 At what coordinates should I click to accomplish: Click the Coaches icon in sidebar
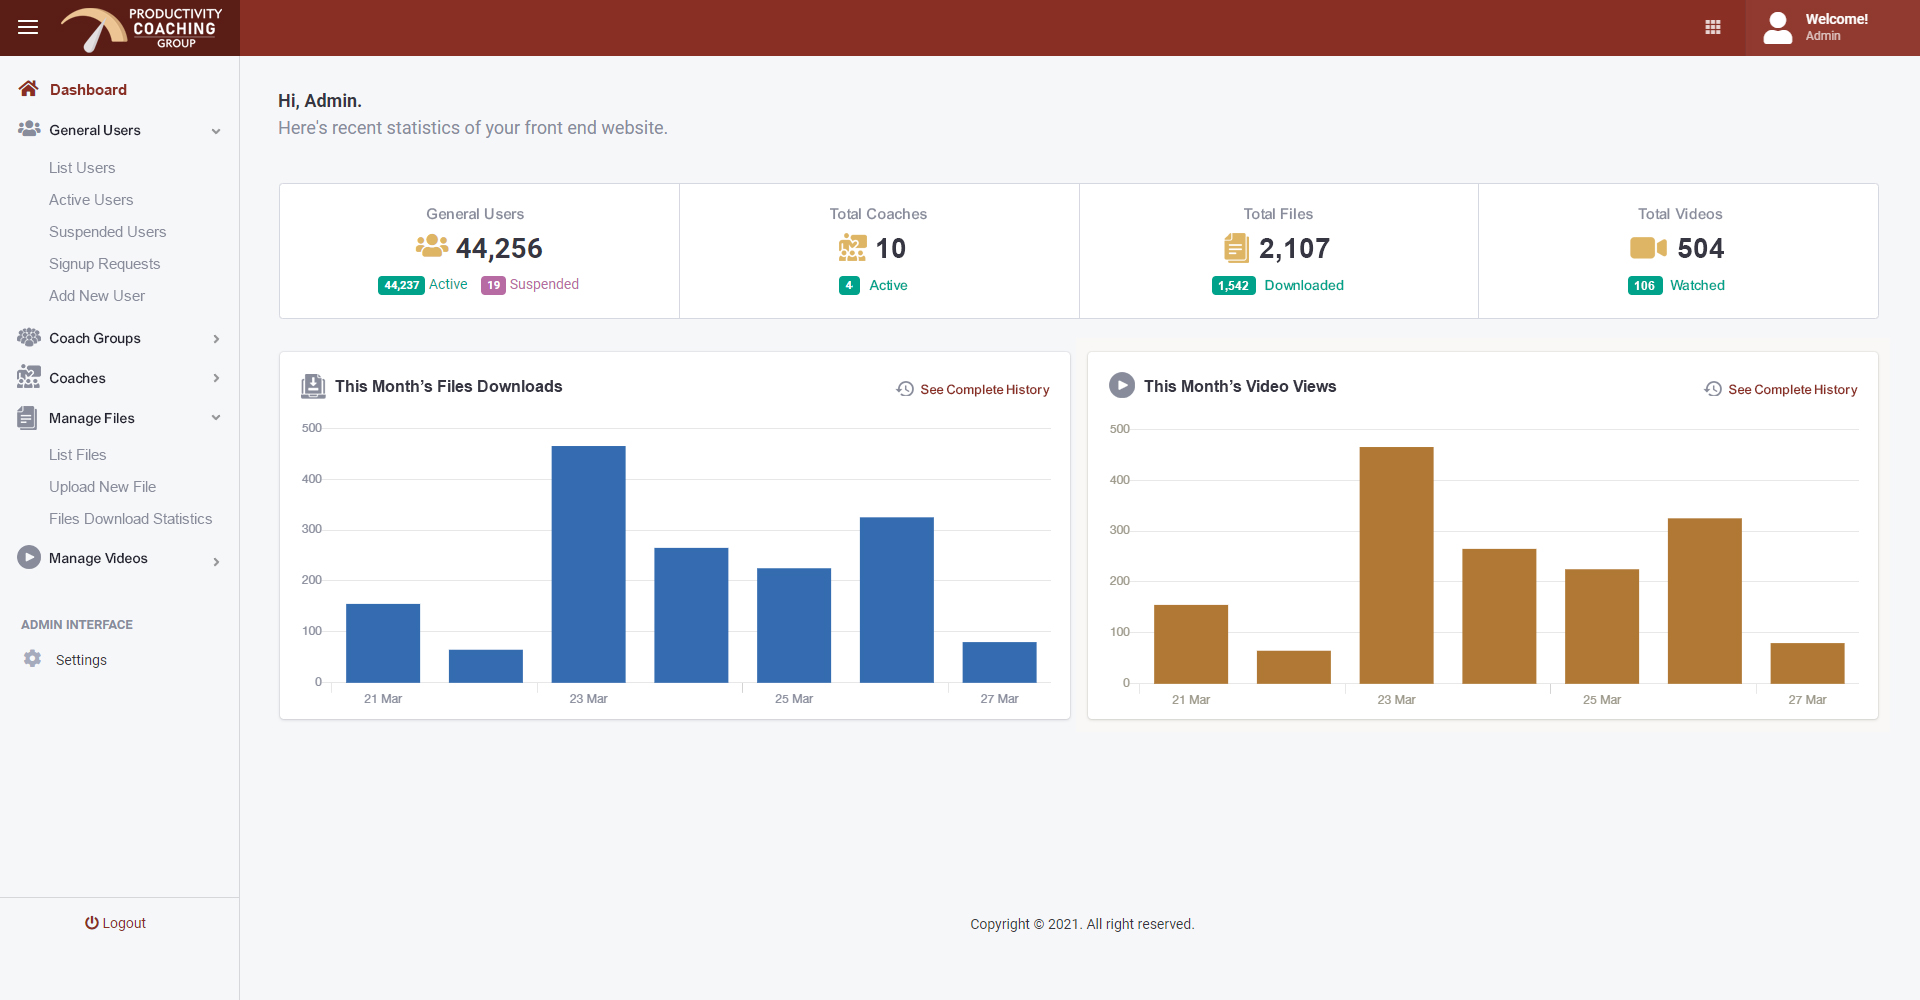[x=29, y=377]
